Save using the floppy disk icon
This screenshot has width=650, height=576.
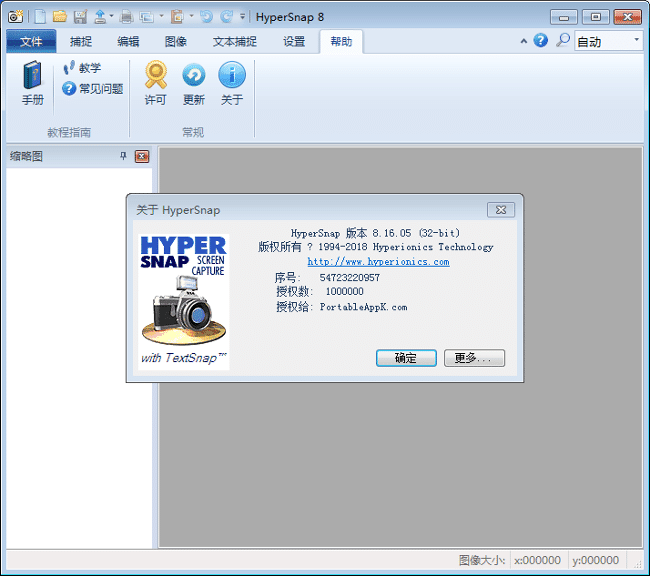point(80,17)
